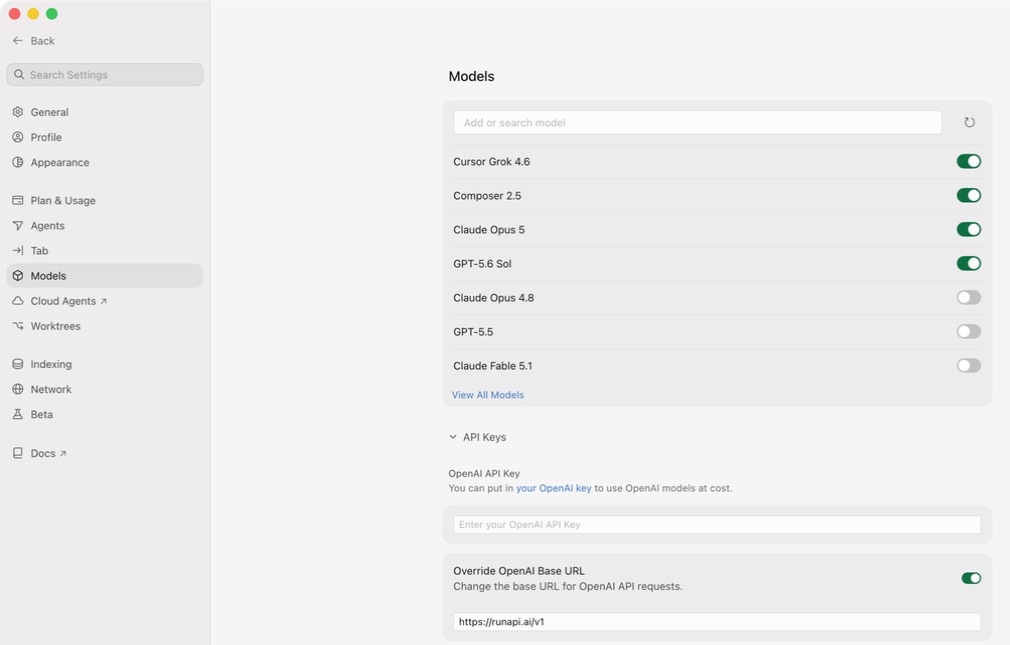
Task: Click the Network globe icon
Action: tap(18, 389)
